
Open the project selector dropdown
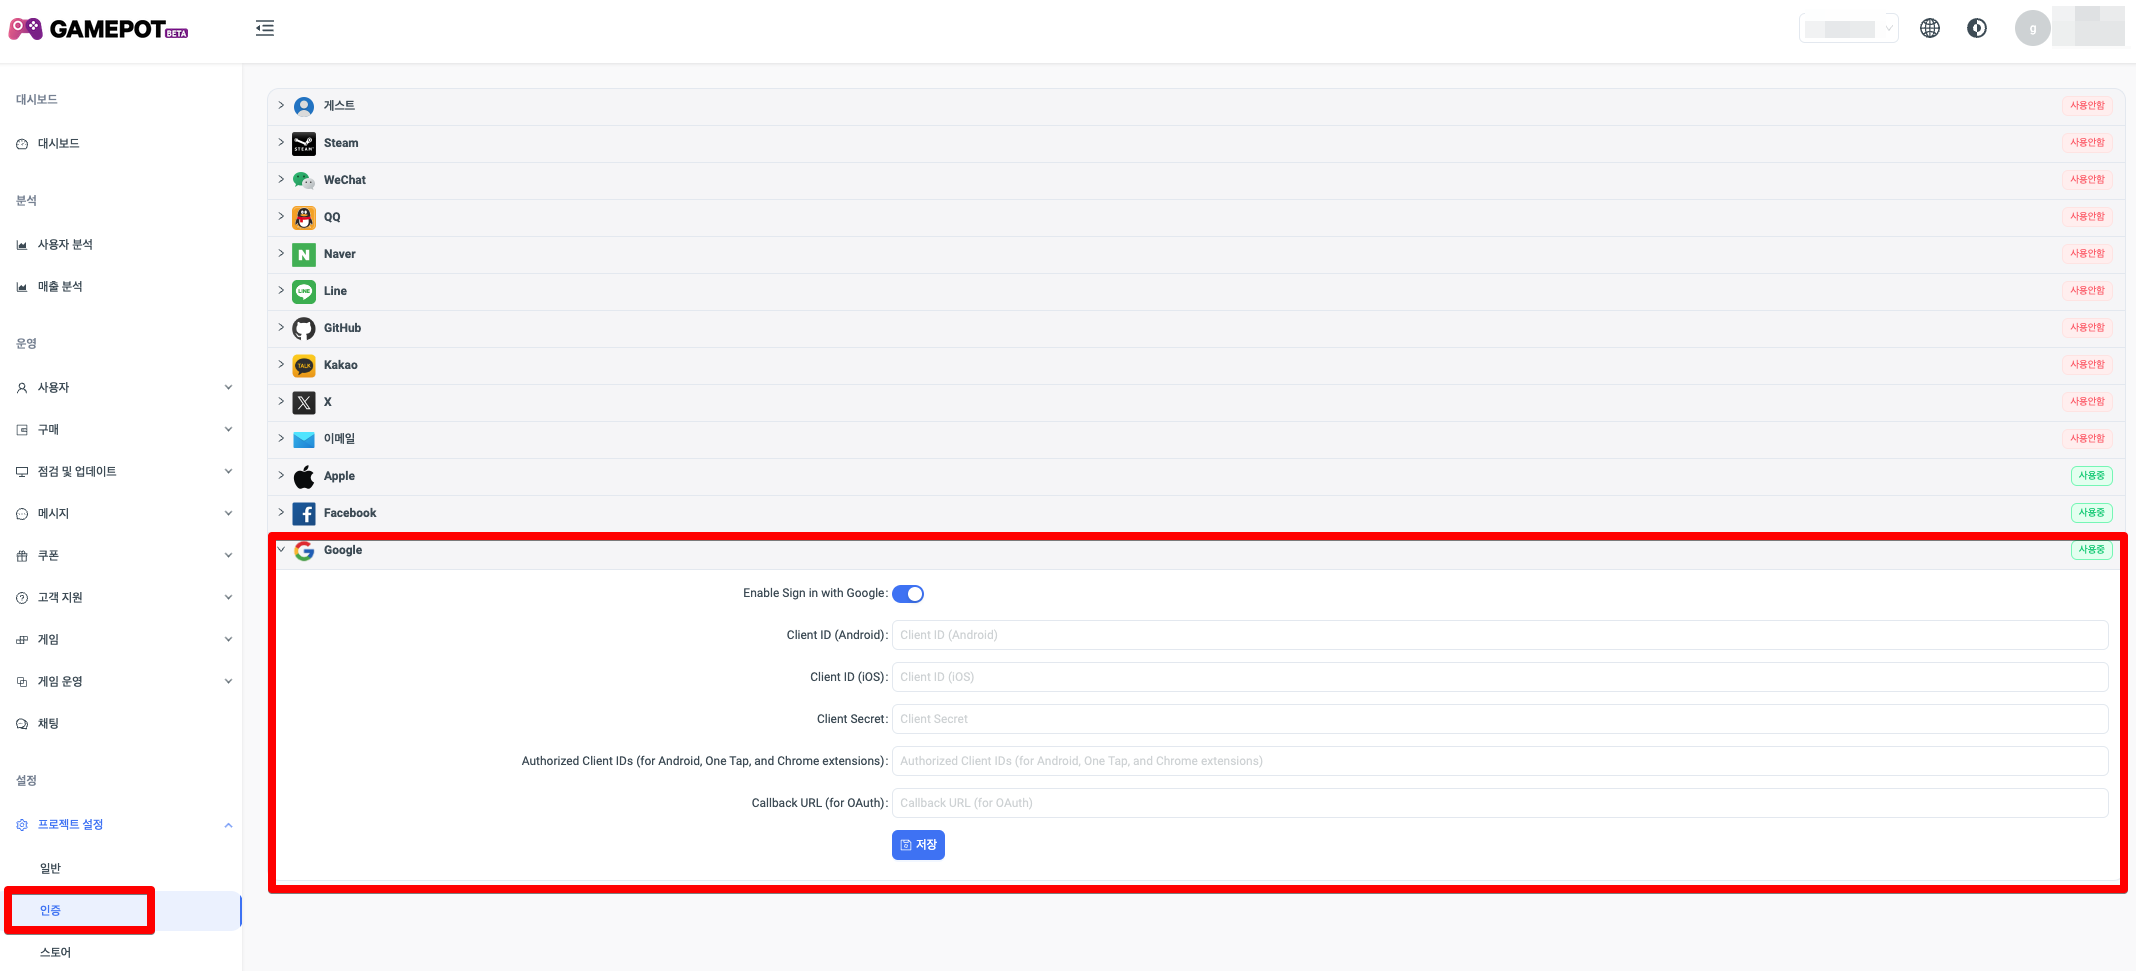pos(1849,28)
